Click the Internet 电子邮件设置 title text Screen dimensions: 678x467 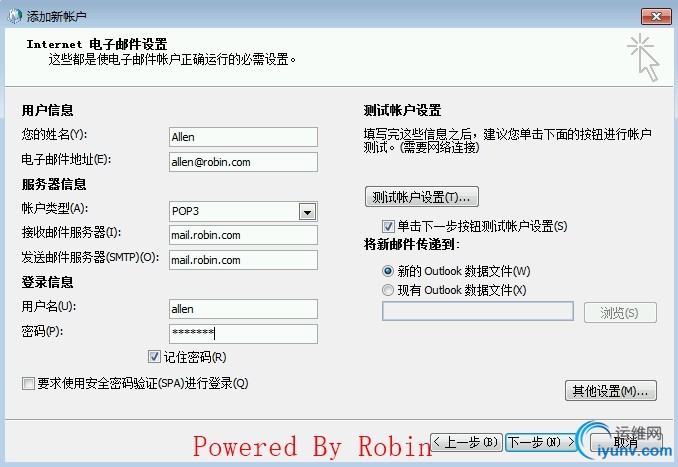pos(97,44)
